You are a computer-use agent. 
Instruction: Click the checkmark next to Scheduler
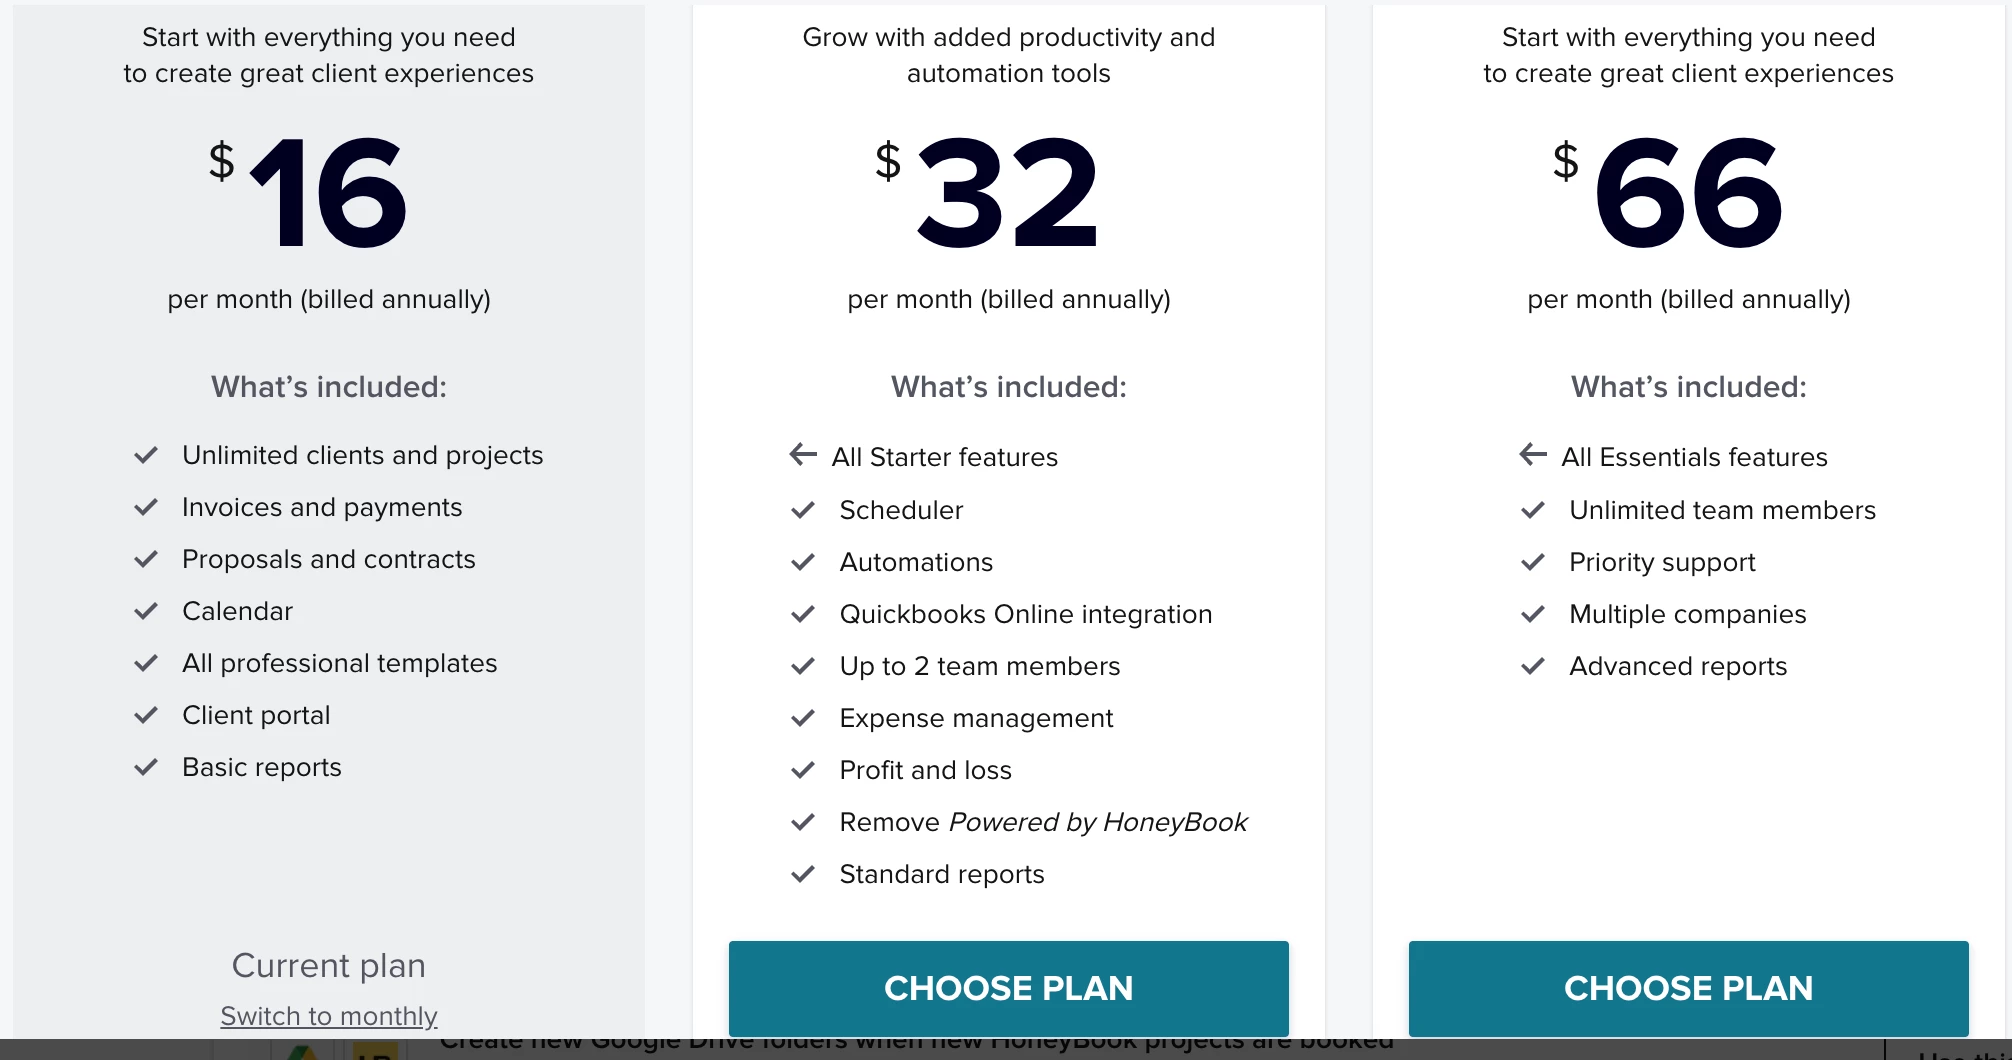click(803, 510)
